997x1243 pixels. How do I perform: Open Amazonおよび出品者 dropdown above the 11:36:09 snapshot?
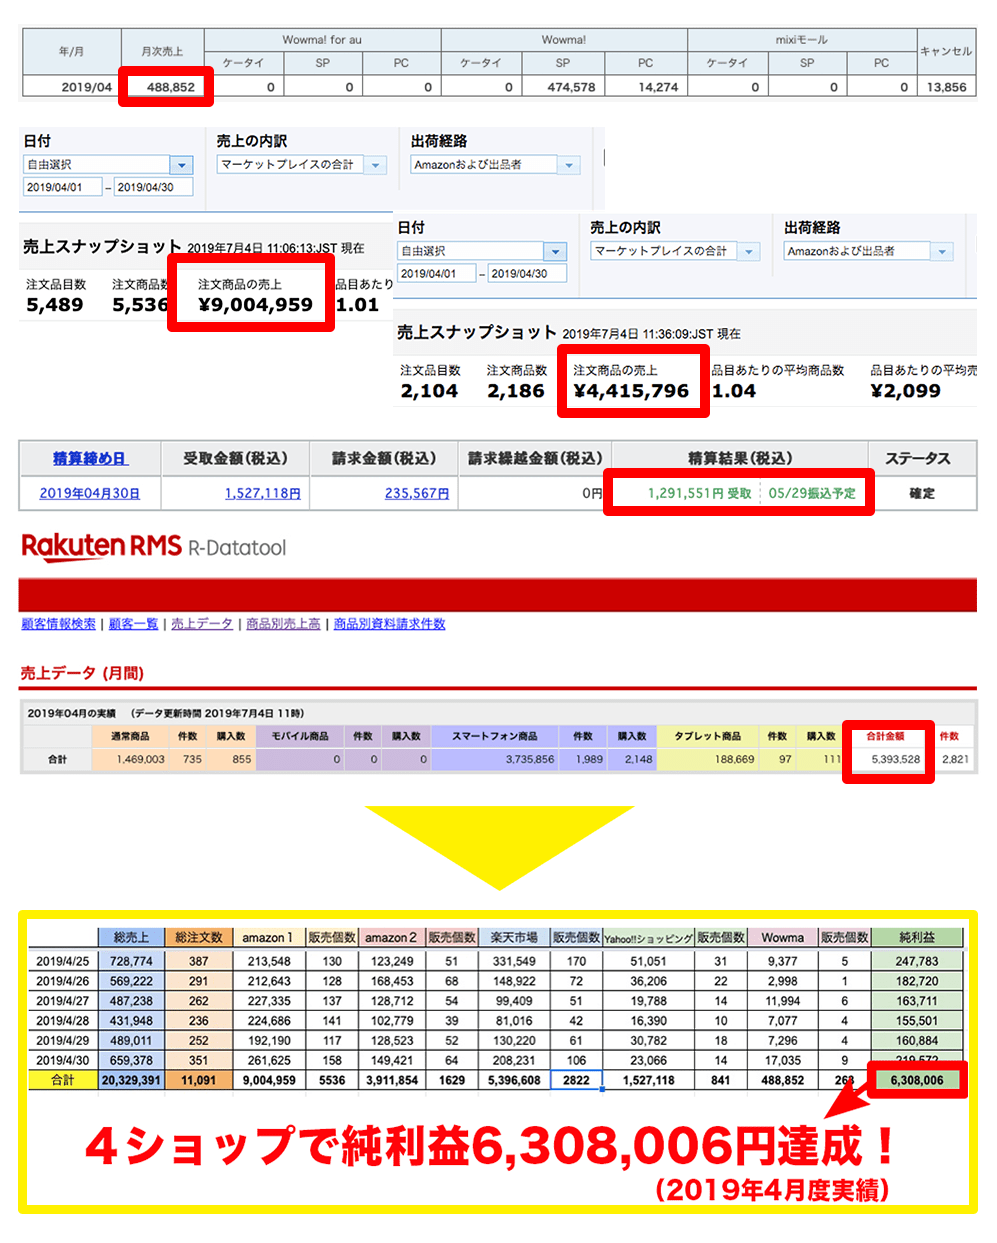(x=868, y=251)
